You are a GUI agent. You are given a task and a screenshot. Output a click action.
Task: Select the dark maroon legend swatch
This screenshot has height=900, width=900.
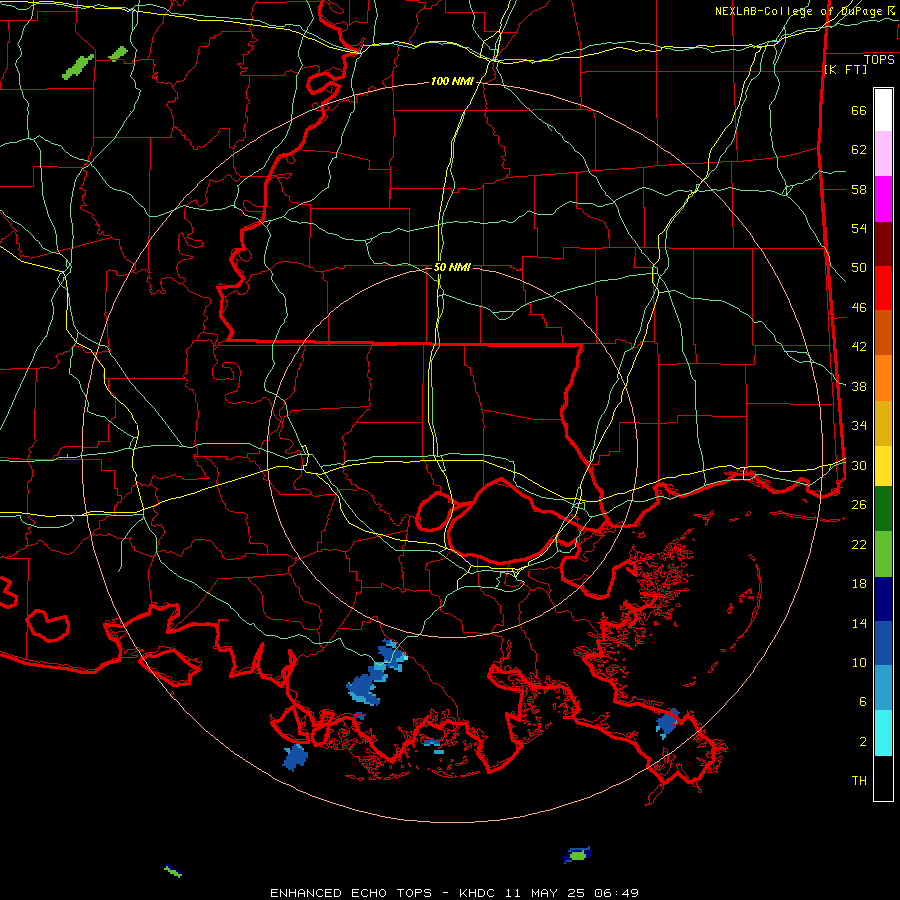(x=883, y=244)
